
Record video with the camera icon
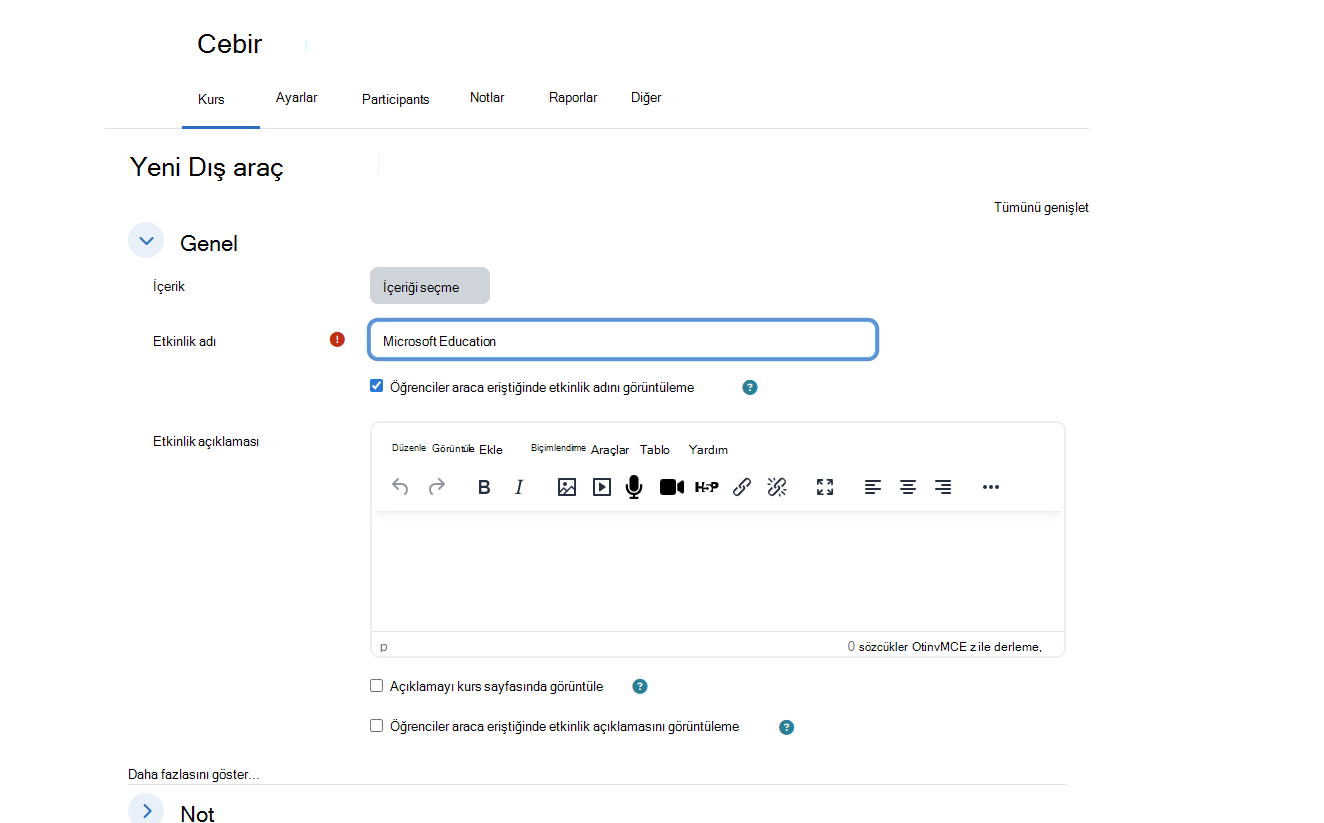tap(672, 487)
